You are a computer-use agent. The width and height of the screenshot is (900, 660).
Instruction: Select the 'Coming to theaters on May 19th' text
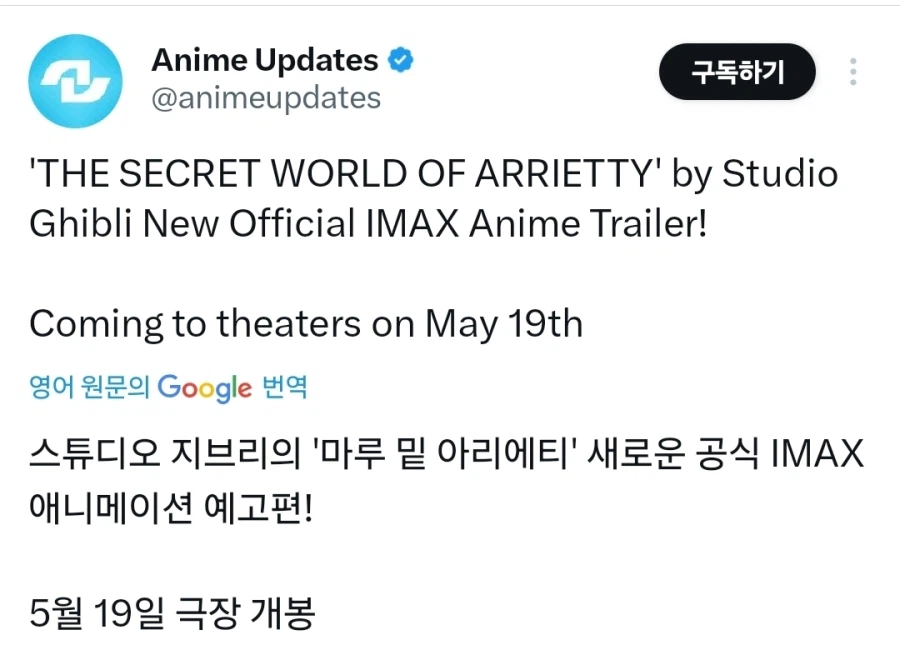pos(305,323)
